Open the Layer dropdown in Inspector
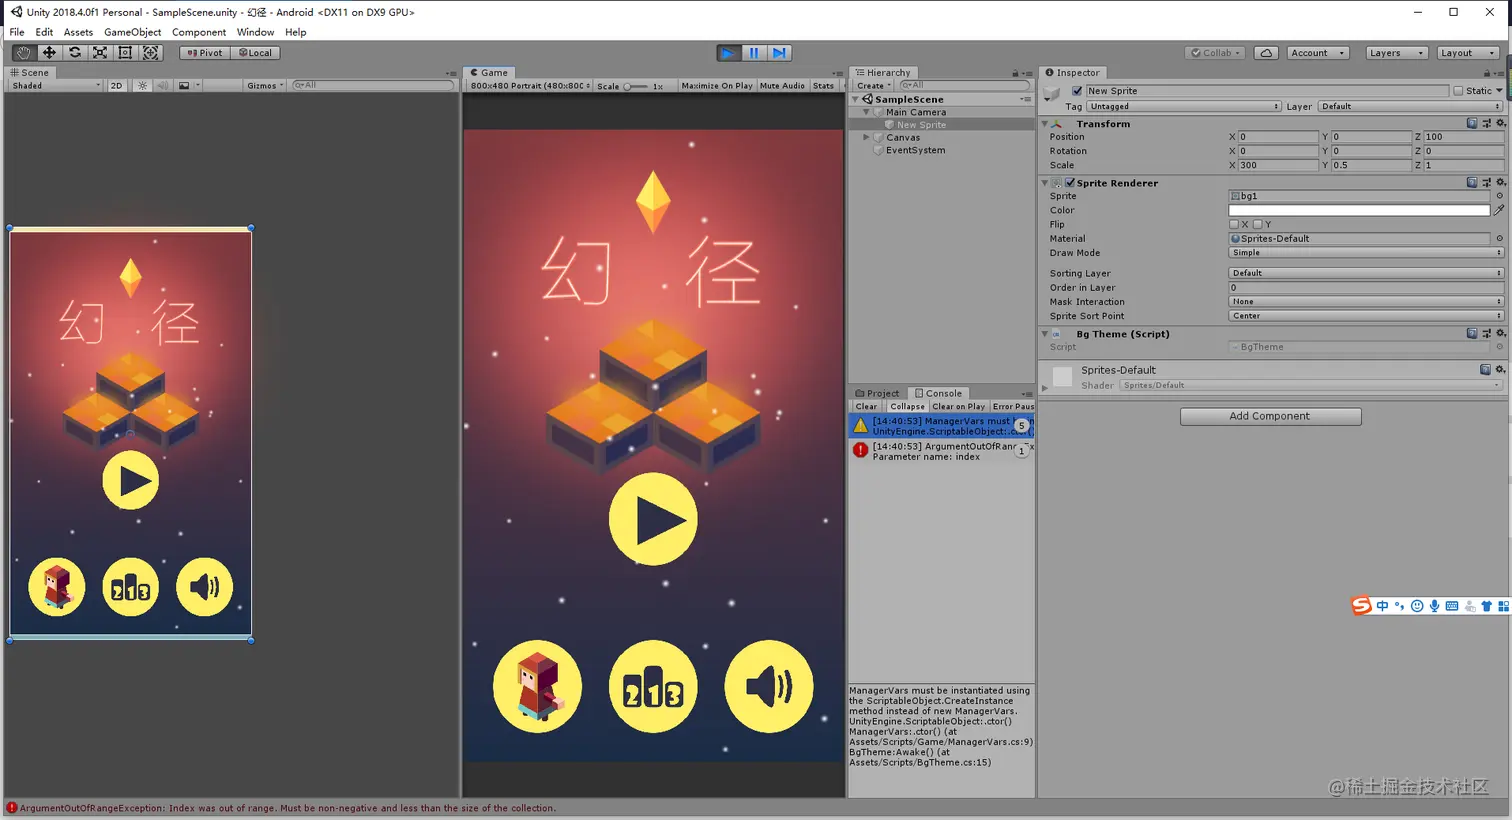Screen dimensions: 1512x820 click(1410, 106)
